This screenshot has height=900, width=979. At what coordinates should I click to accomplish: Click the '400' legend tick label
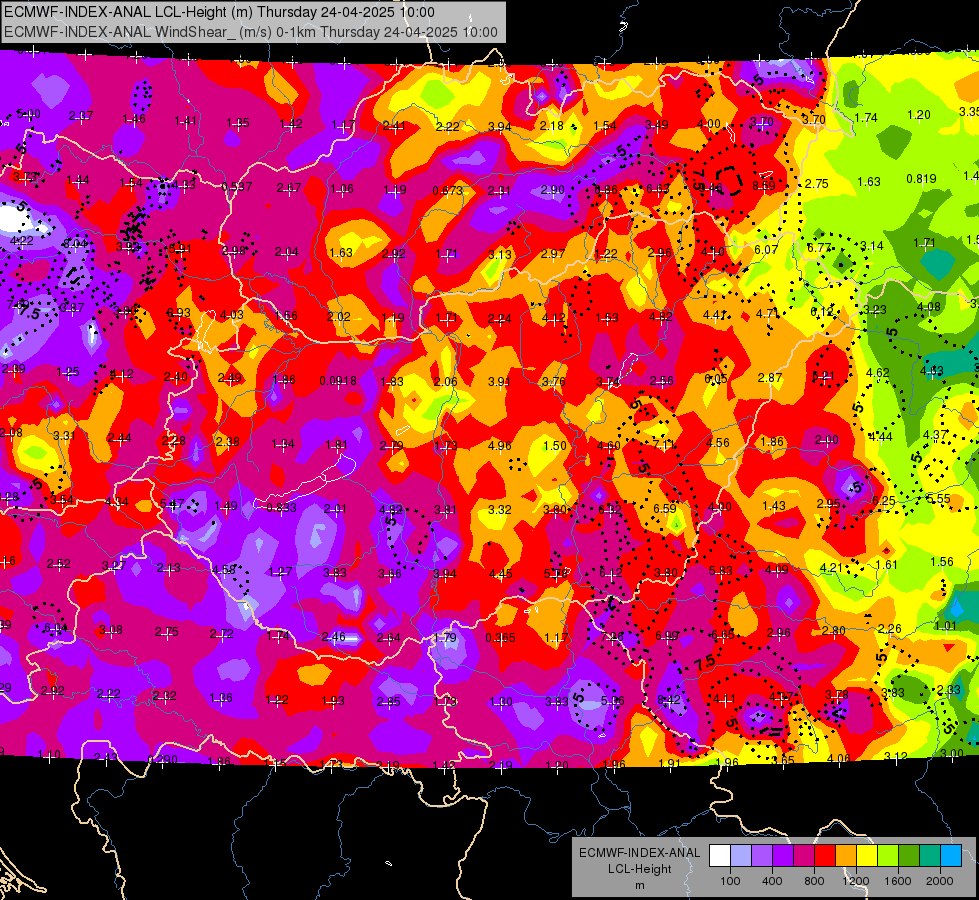(x=772, y=881)
